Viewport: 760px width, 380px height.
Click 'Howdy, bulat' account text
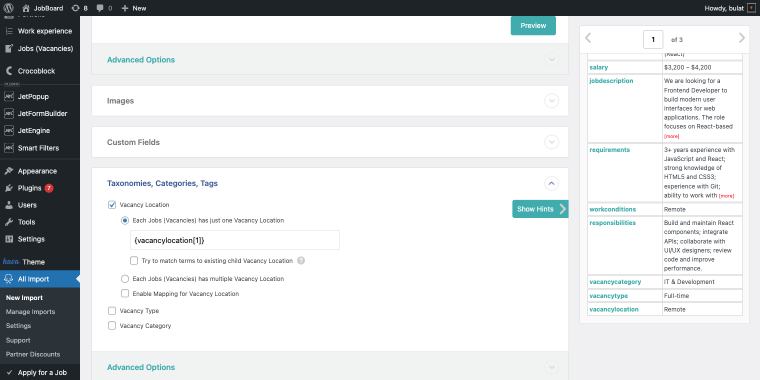point(724,8)
